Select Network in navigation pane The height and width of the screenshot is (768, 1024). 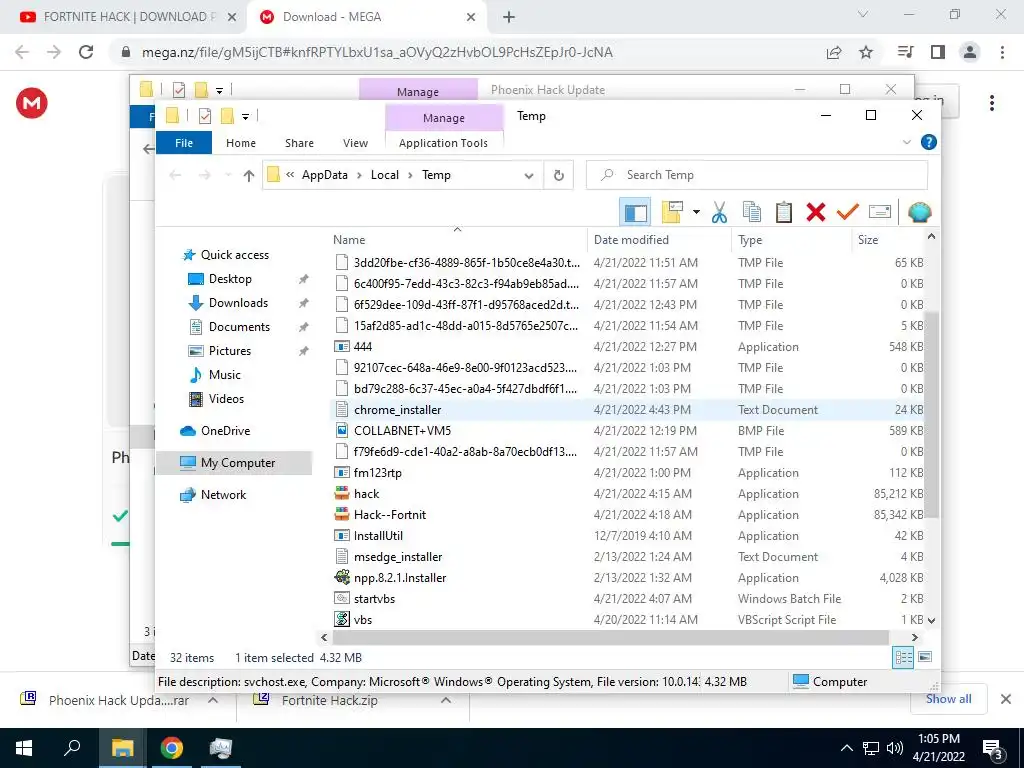tap(223, 495)
